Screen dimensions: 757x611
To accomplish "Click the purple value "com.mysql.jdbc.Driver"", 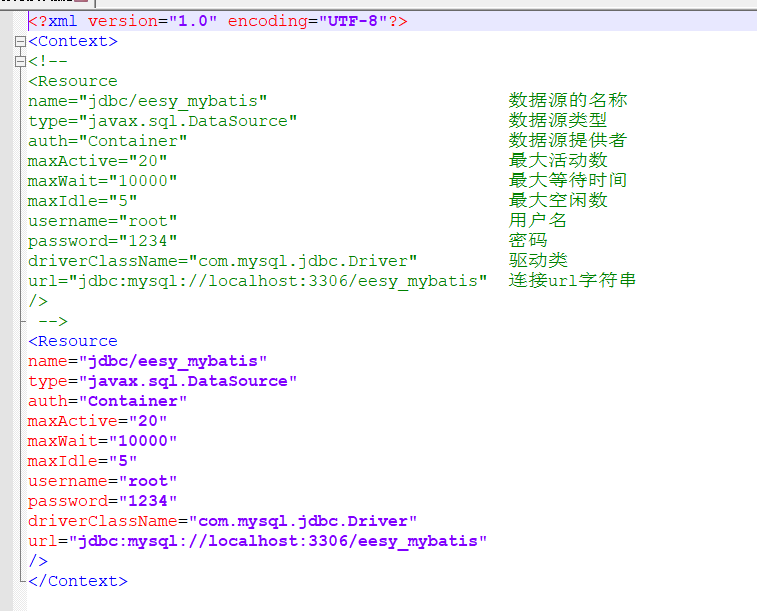I will [303, 521].
